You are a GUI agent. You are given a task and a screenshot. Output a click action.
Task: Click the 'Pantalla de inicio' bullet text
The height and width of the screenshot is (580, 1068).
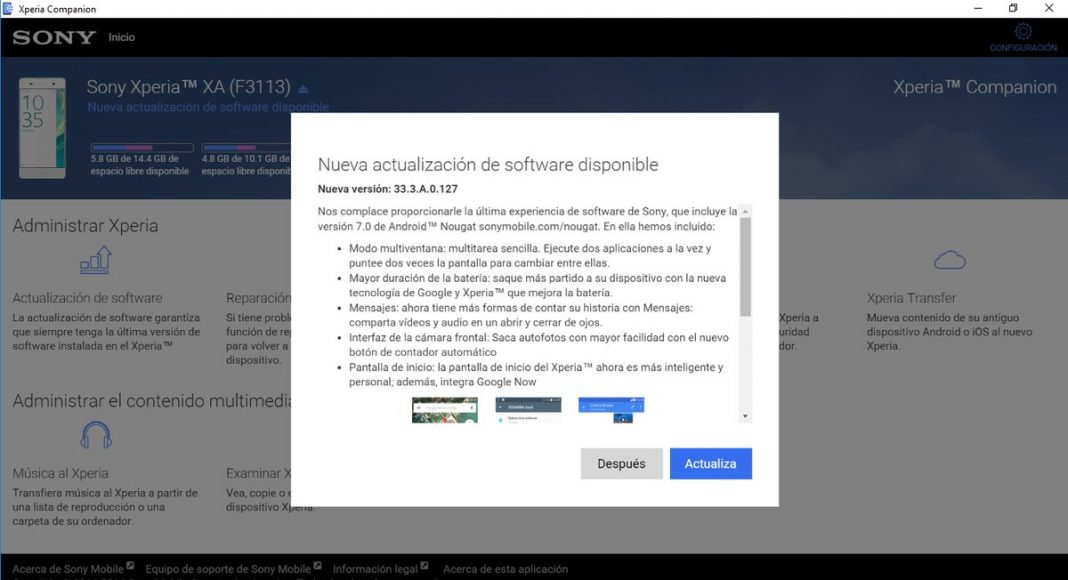pyautogui.click(x=536, y=374)
